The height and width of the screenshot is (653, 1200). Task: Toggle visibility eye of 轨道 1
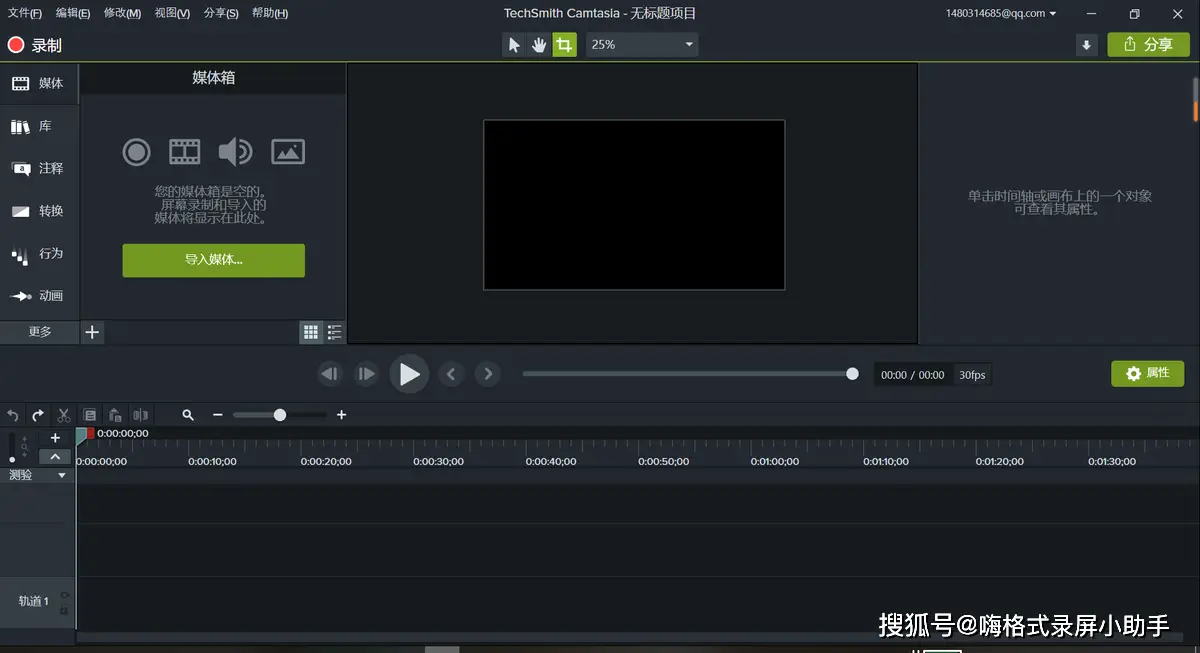click(x=65, y=595)
